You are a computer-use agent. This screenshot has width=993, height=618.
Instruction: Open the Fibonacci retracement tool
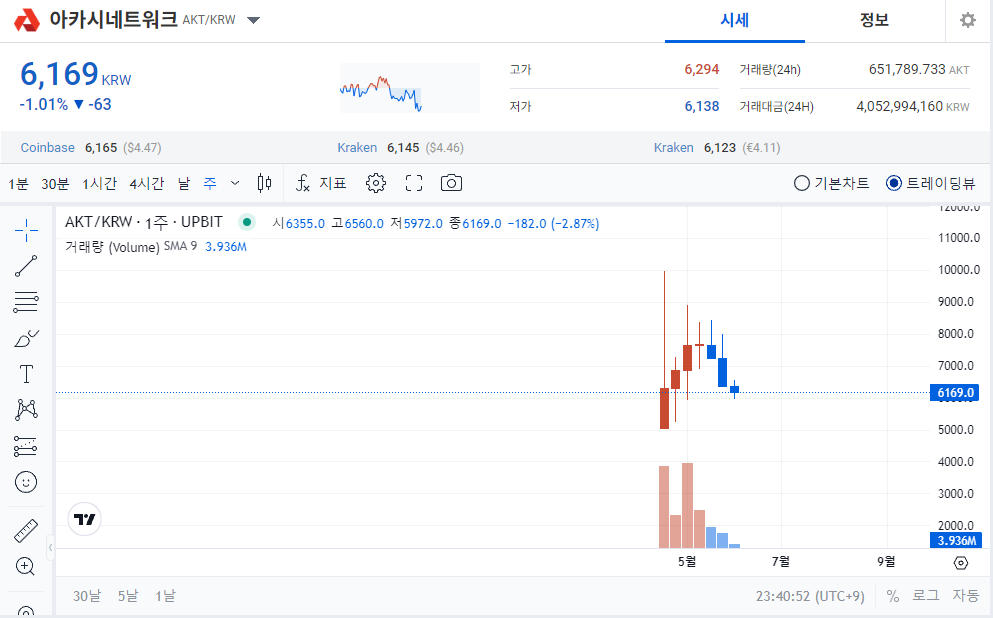26,303
